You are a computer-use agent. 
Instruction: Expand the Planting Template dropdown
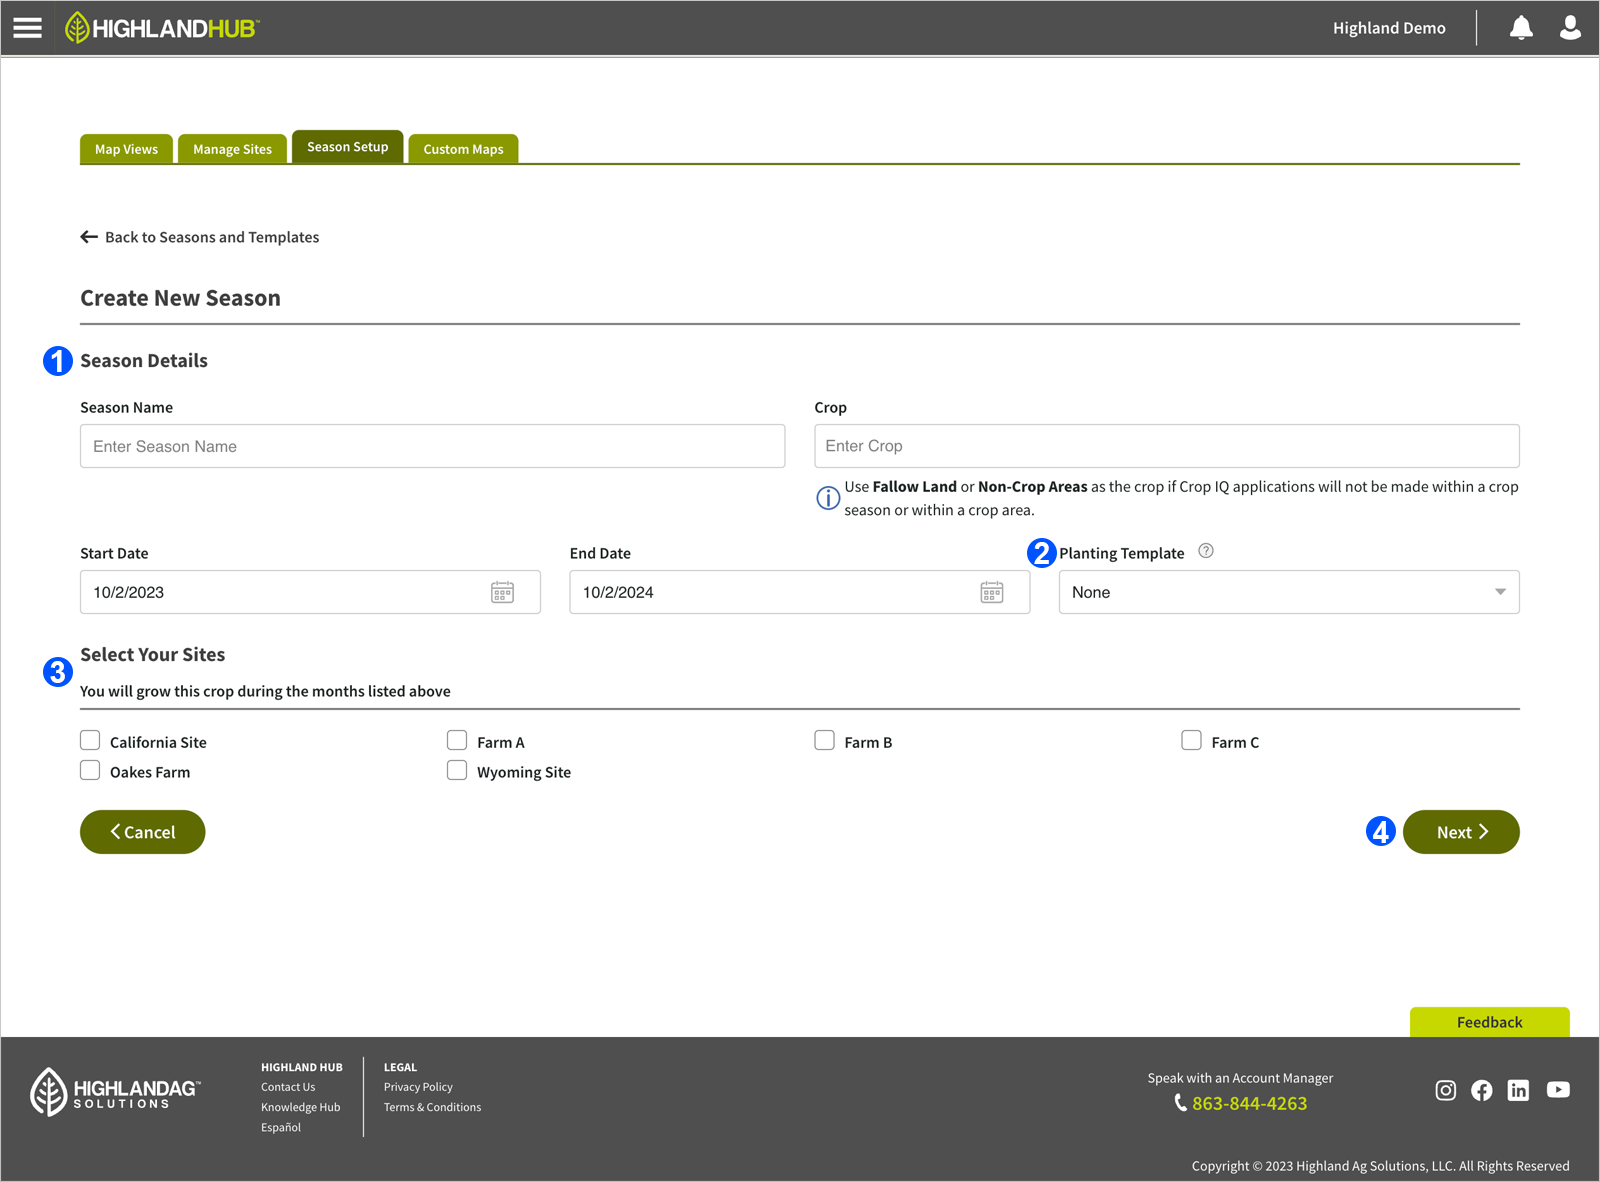(1288, 593)
